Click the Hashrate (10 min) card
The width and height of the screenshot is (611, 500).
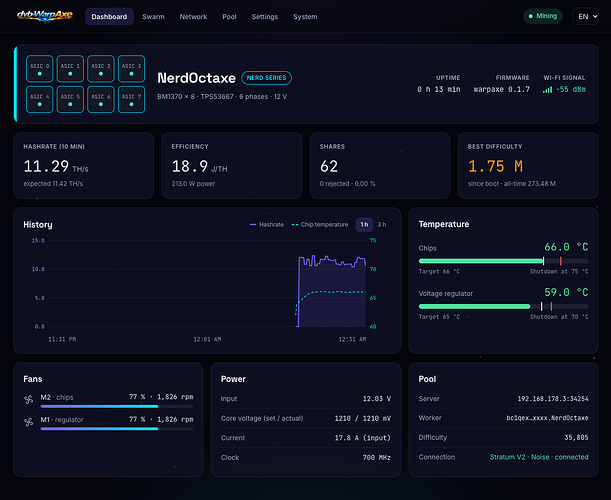click(x=83, y=166)
